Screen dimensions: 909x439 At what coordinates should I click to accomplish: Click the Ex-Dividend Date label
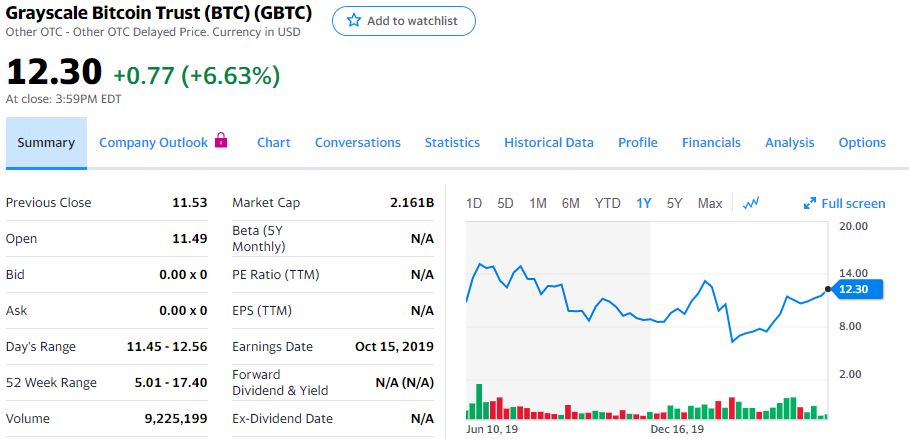[x=282, y=419]
